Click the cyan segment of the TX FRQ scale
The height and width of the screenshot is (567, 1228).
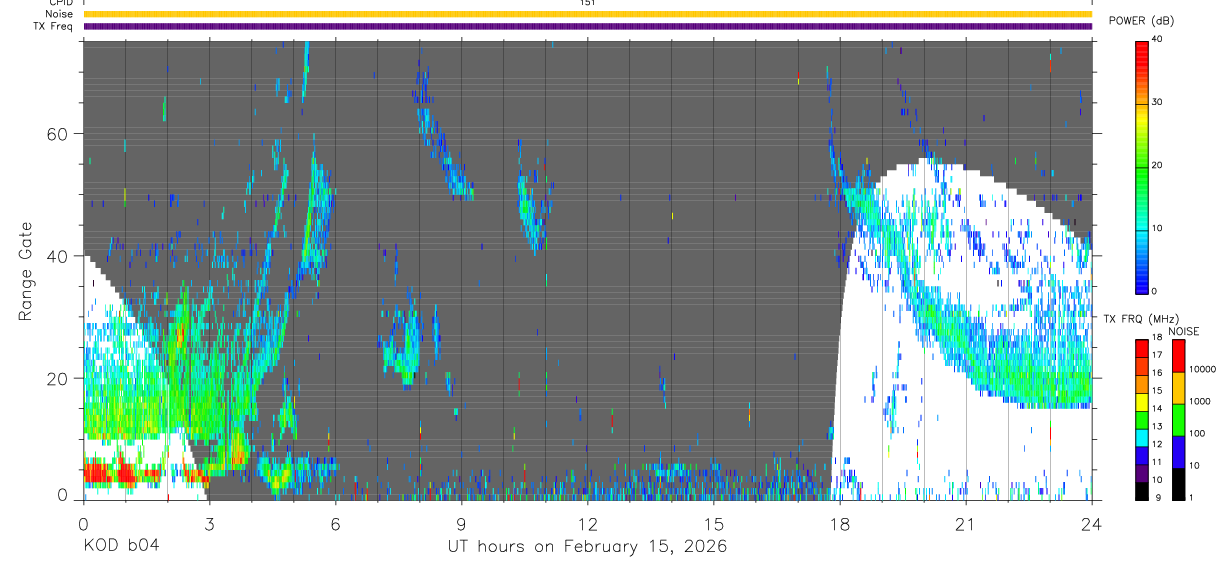click(1141, 437)
